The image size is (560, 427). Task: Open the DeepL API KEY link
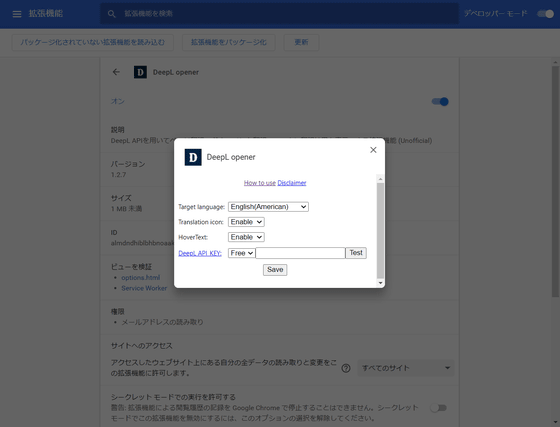[200, 253]
